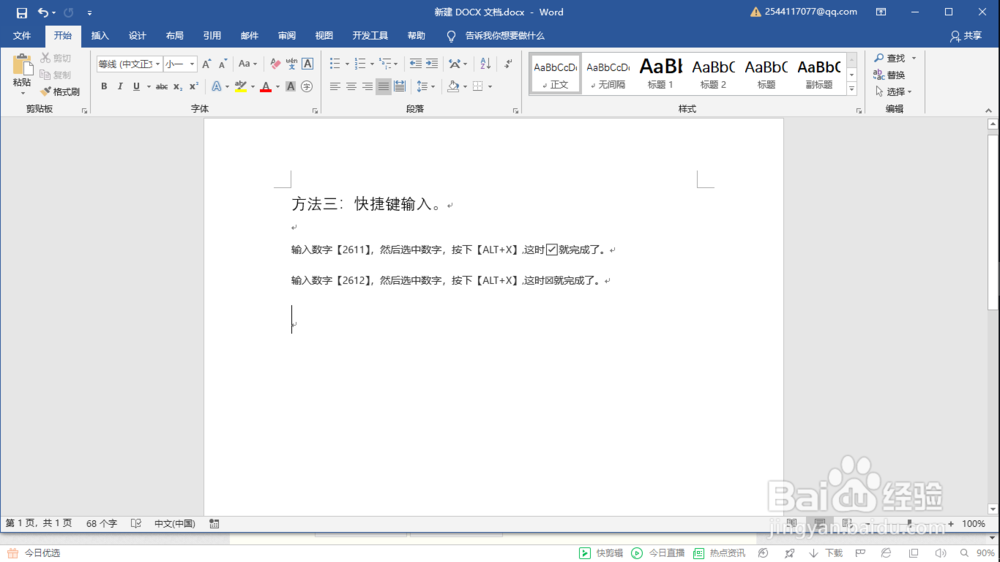Click the macro record icon in status bar
Image resolution: width=1000 pixels, height=562 pixels.
(x=214, y=524)
